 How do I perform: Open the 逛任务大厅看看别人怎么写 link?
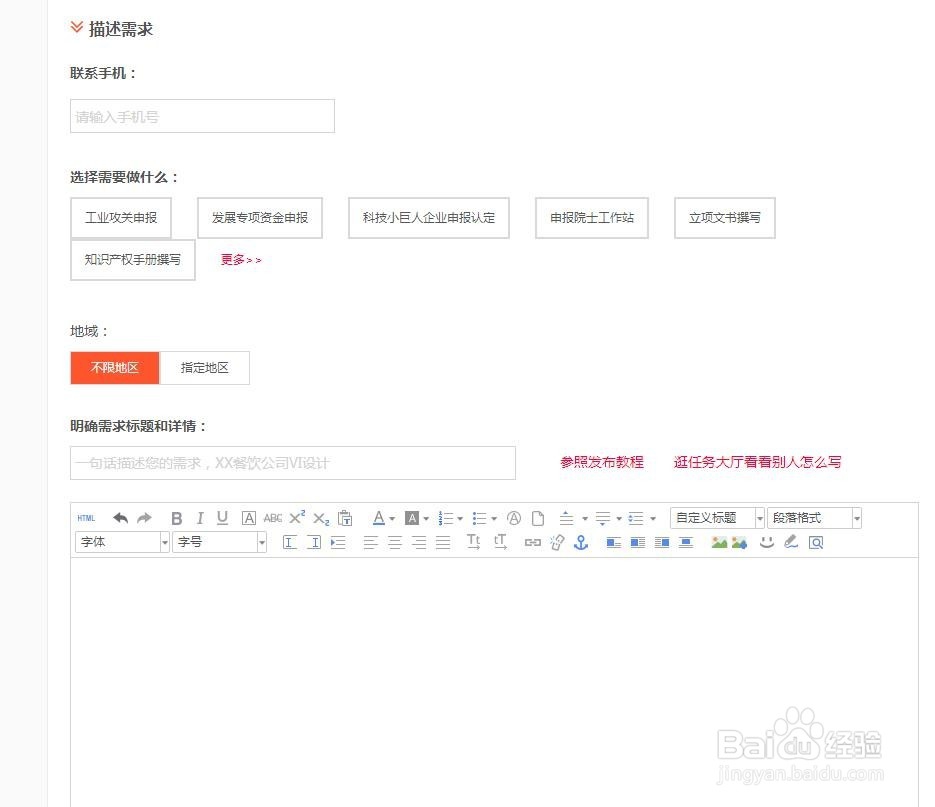pos(757,462)
